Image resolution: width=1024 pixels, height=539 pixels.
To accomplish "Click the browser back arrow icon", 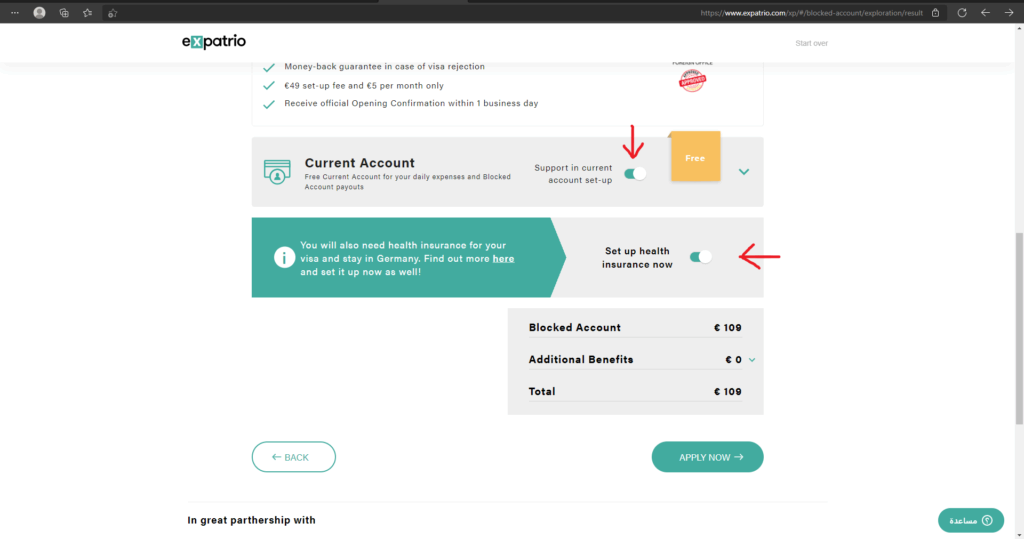I will pyautogui.click(x=985, y=12).
